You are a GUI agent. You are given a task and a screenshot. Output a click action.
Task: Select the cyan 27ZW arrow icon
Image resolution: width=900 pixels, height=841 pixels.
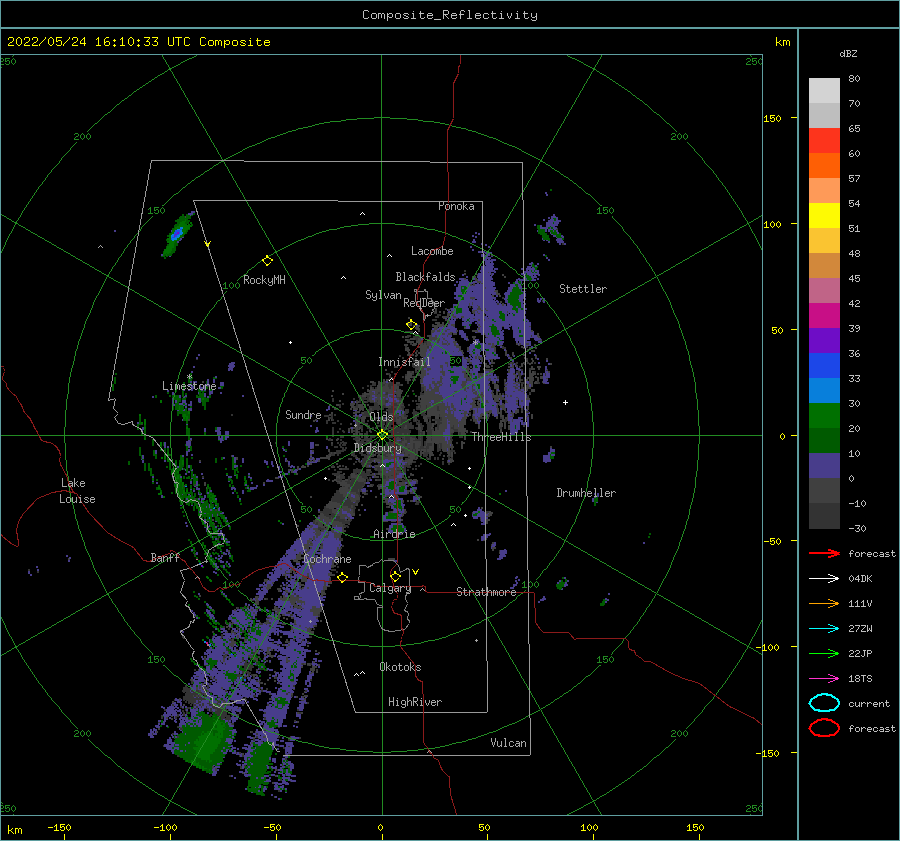(824, 629)
